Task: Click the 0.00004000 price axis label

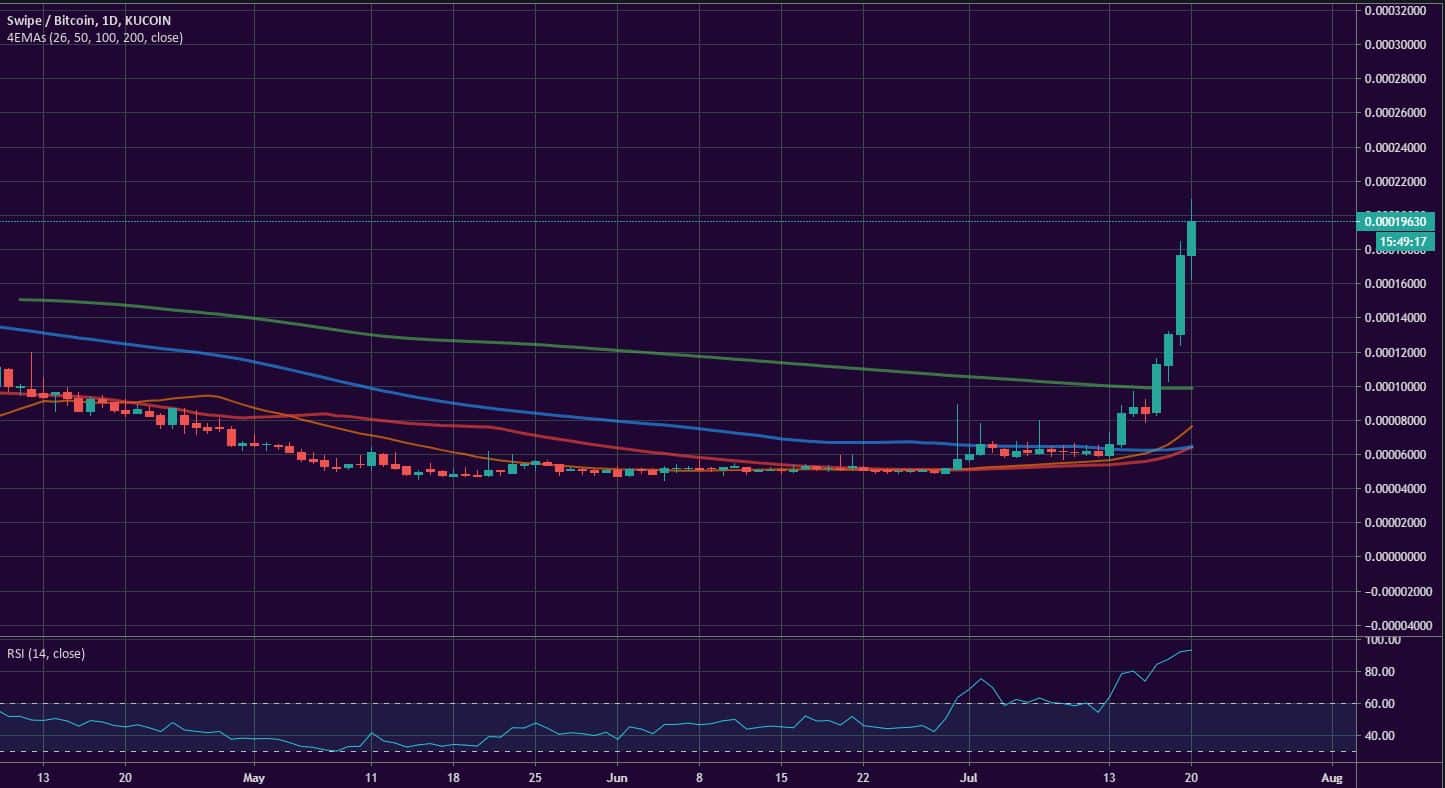Action: [x=1396, y=489]
